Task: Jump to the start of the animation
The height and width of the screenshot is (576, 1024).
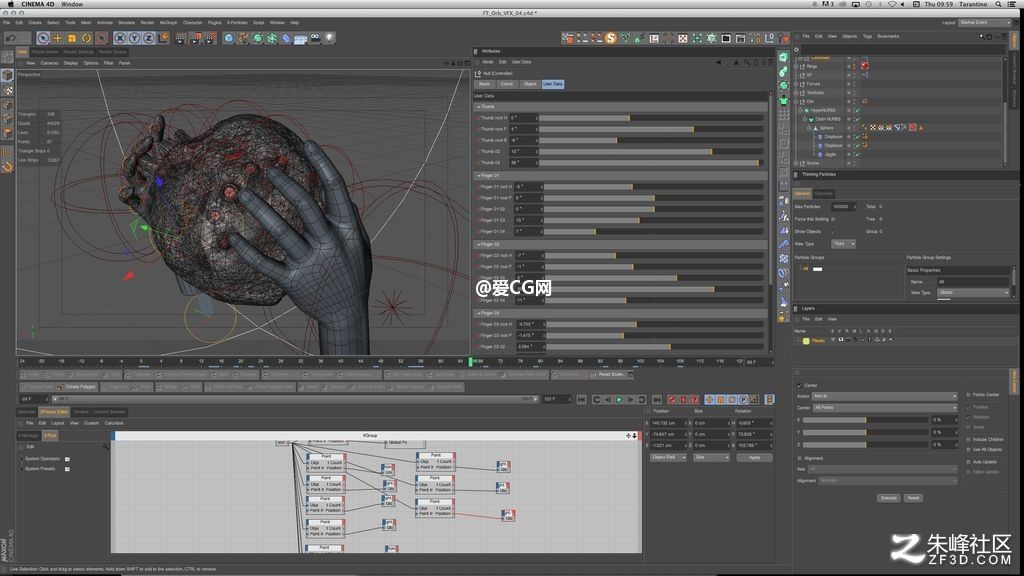Action: pos(581,399)
